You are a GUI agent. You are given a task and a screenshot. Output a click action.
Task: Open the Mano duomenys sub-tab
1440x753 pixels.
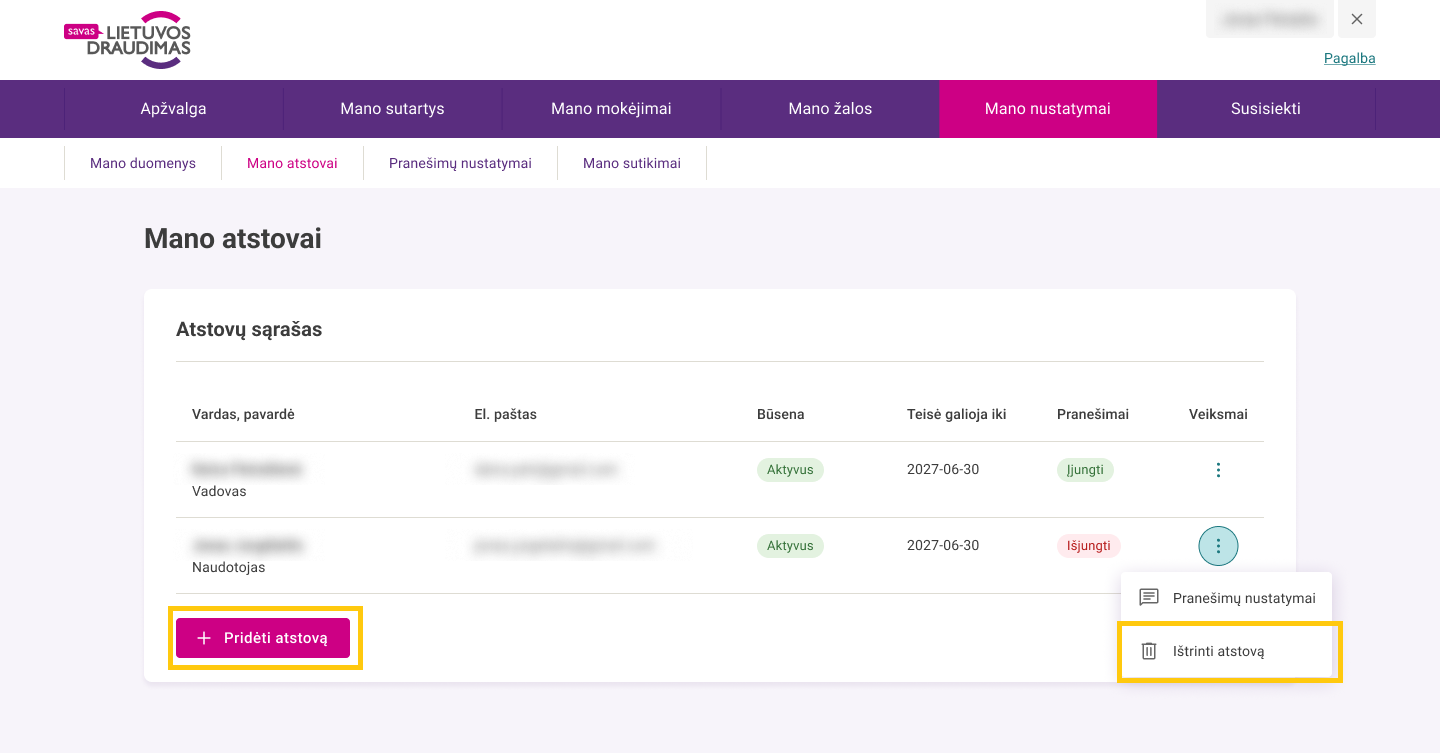(x=143, y=163)
